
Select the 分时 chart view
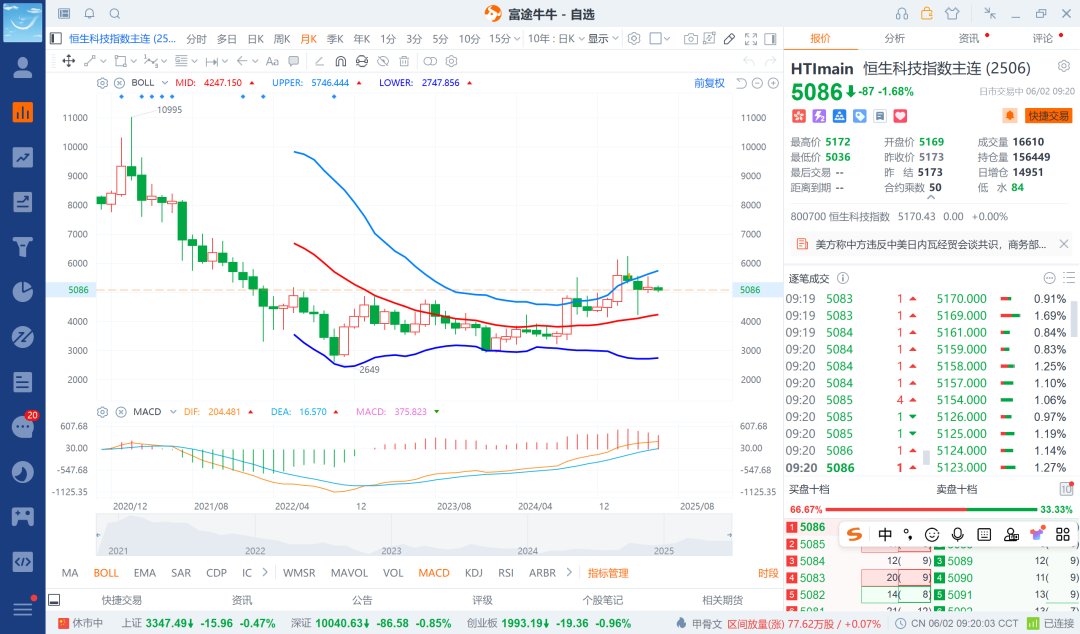click(x=196, y=39)
